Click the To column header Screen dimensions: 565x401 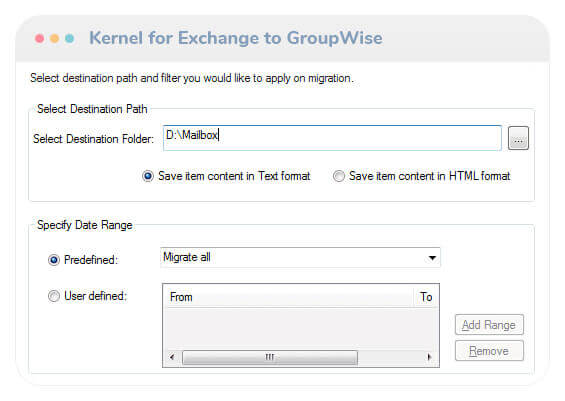[x=426, y=297]
